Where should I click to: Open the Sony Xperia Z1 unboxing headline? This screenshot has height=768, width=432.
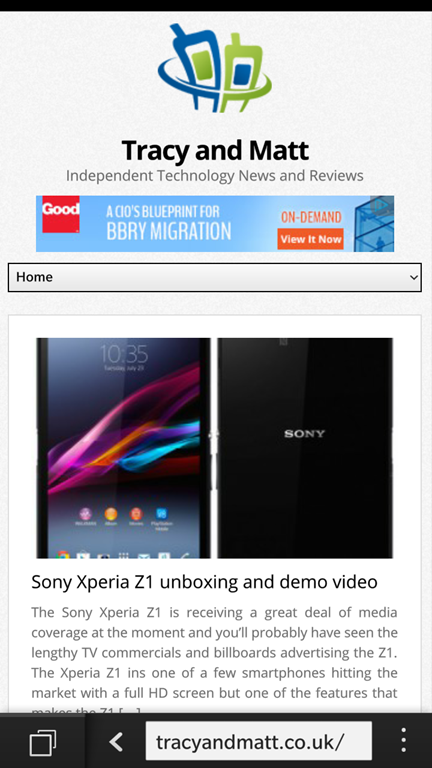click(204, 582)
